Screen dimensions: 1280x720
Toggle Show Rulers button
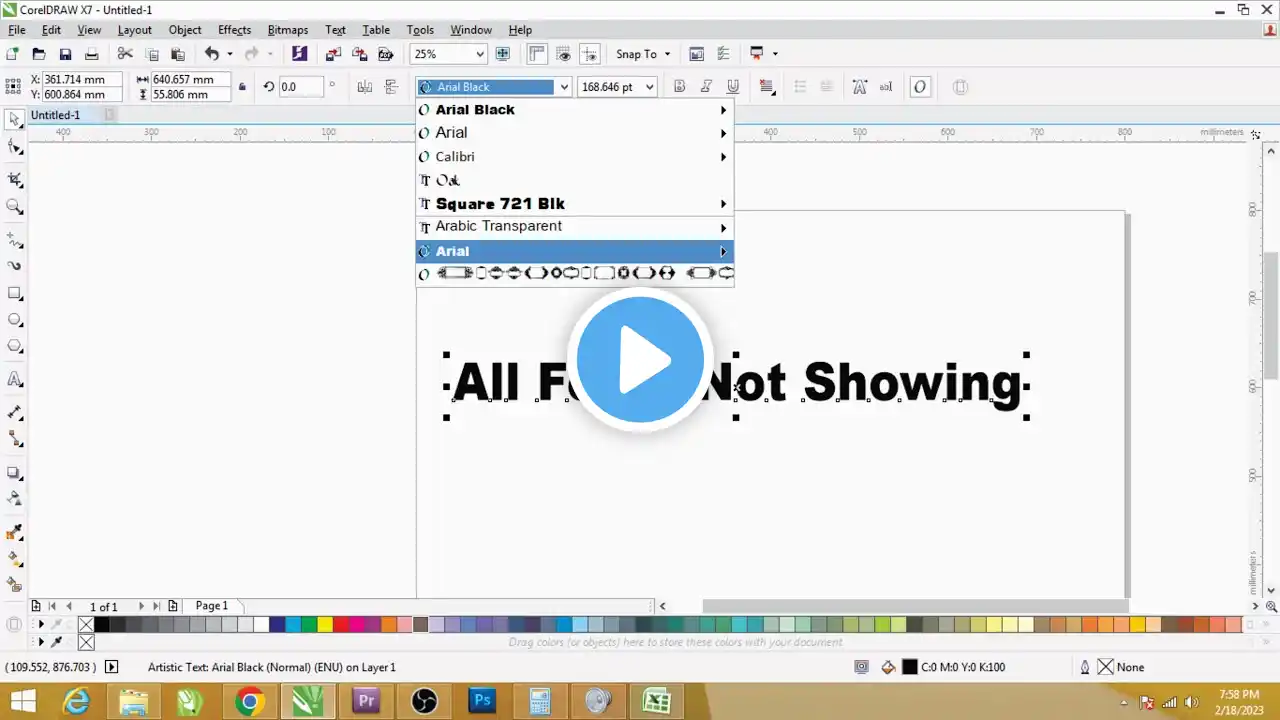(x=537, y=54)
